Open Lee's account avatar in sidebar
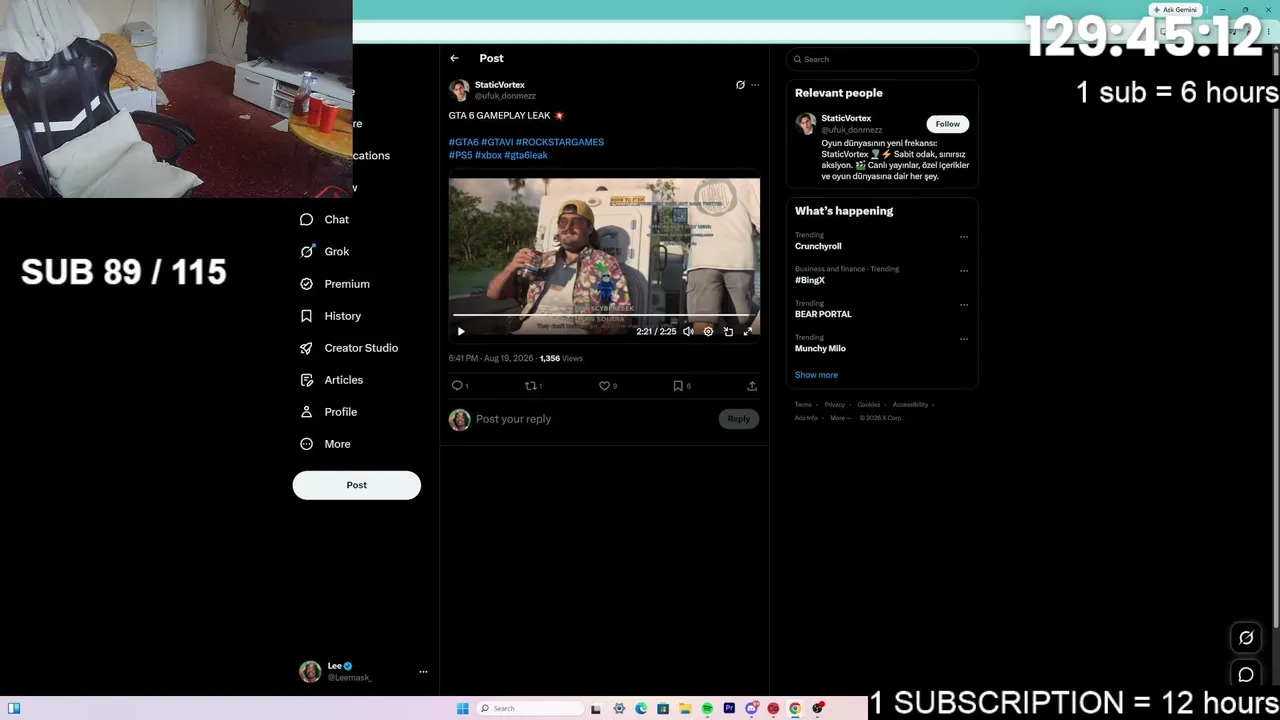The image size is (1280, 720). [x=310, y=671]
